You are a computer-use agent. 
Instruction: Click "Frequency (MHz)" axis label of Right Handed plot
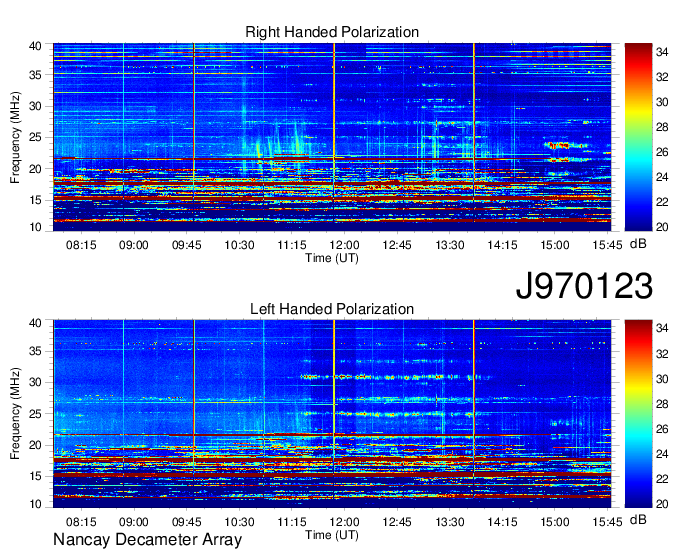pyautogui.click(x=15, y=137)
